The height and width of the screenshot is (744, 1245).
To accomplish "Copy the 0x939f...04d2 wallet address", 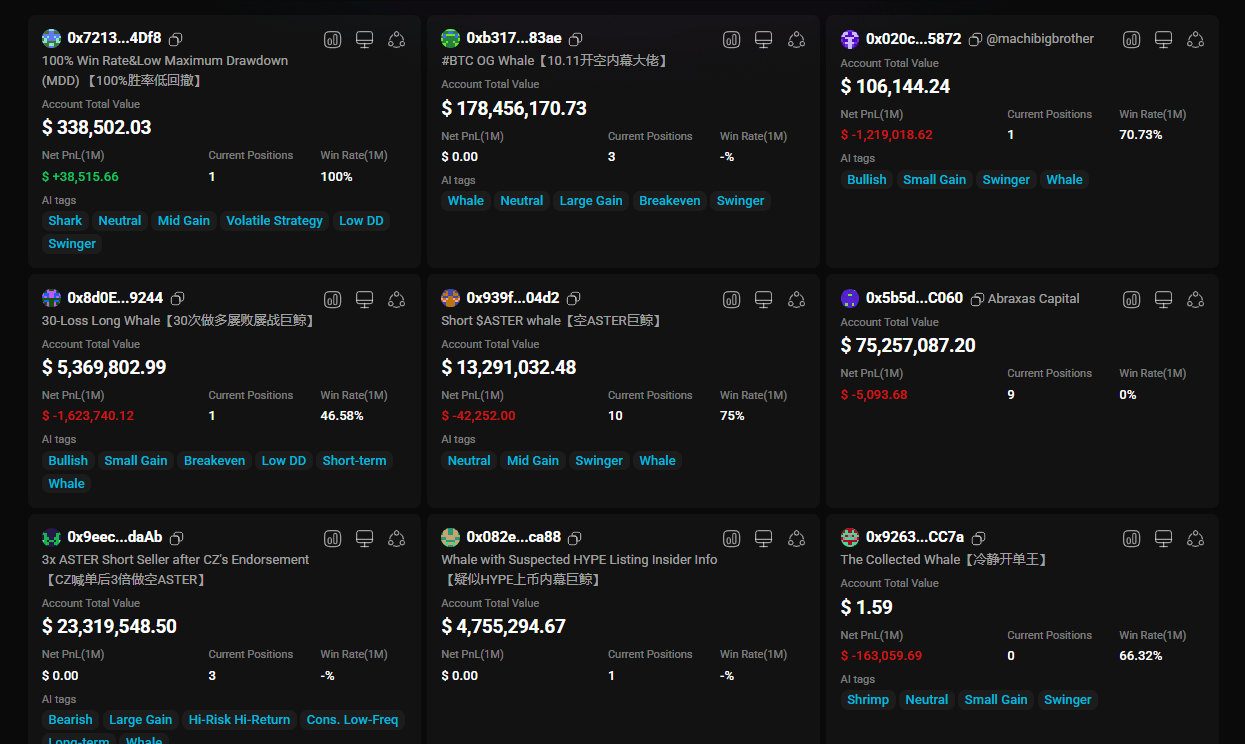I will coord(574,298).
